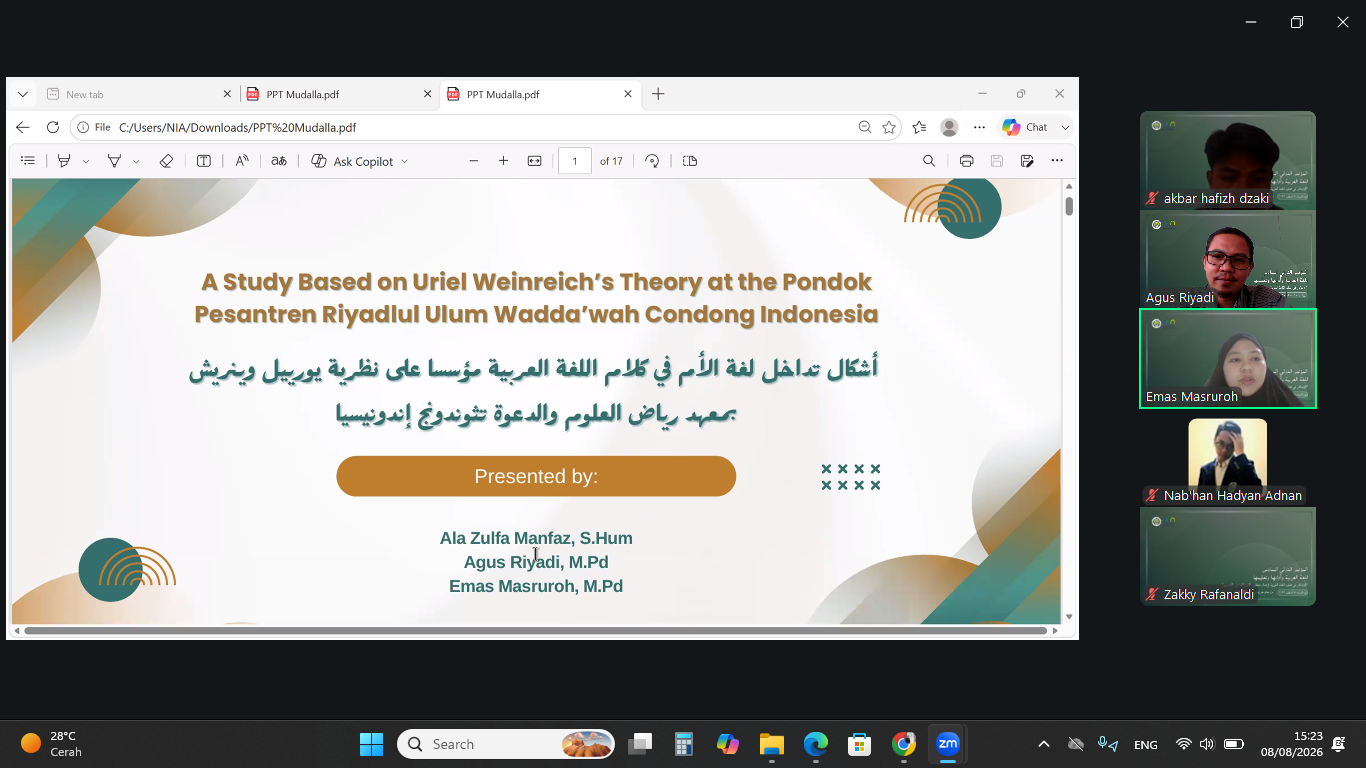Image resolution: width=1366 pixels, height=768 pixels.
Task: Expand the chevron beside Copilot Chat
Action: (x=1065, y=127)
